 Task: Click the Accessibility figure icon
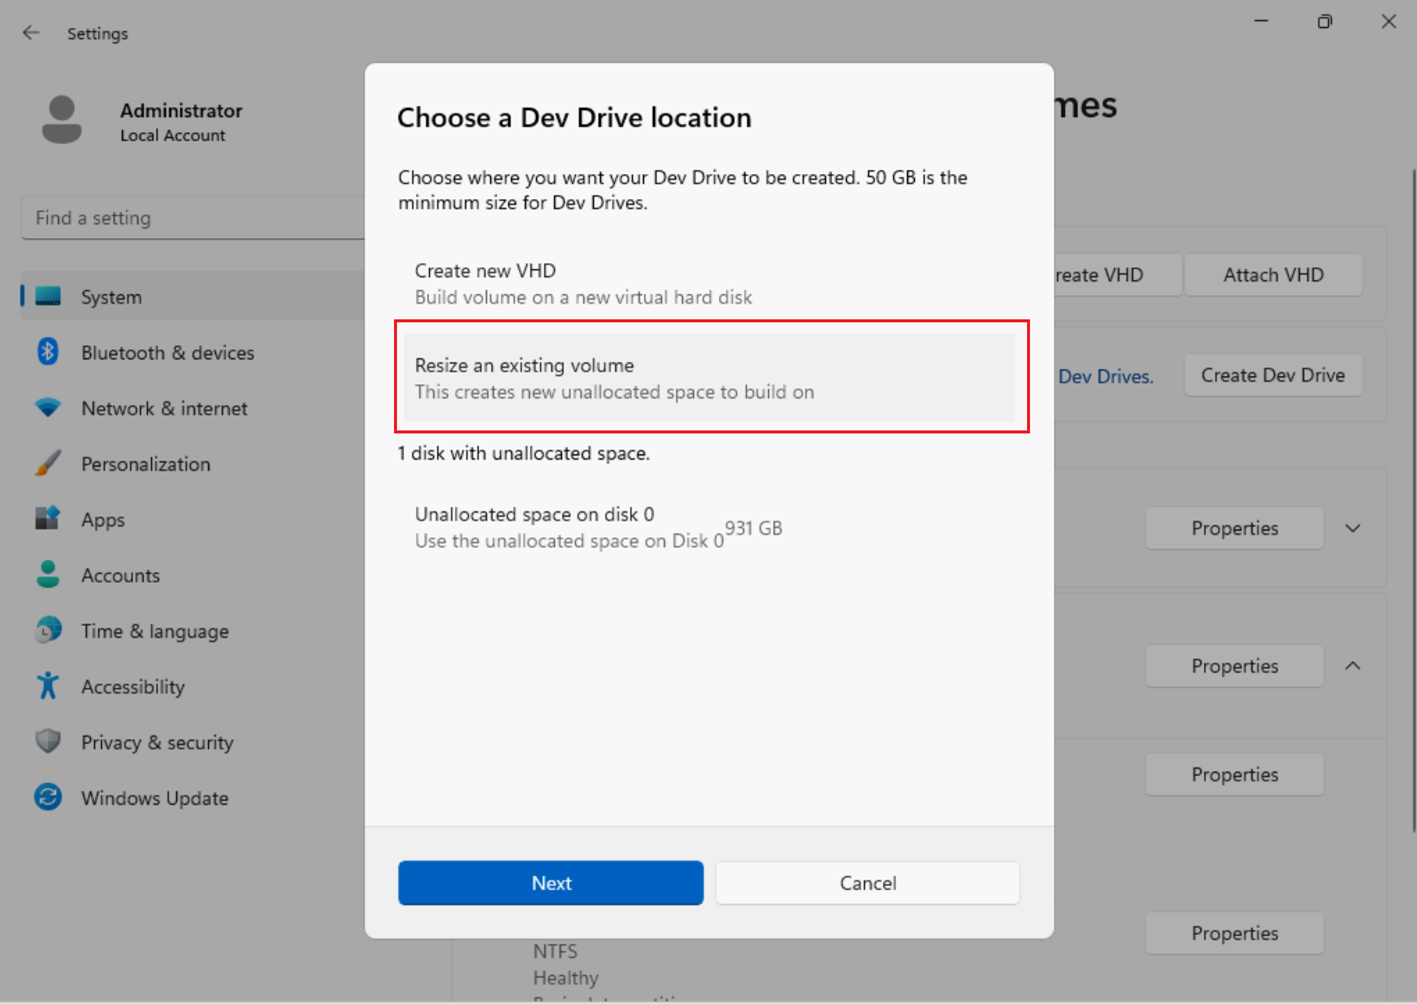tap(47, 686)
